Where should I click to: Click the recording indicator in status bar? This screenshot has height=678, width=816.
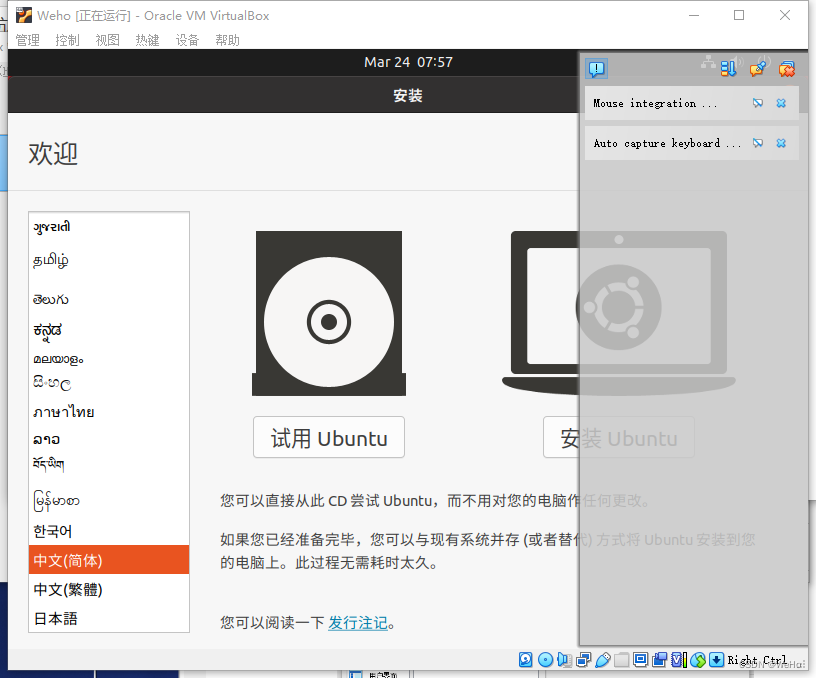point(659,660)
